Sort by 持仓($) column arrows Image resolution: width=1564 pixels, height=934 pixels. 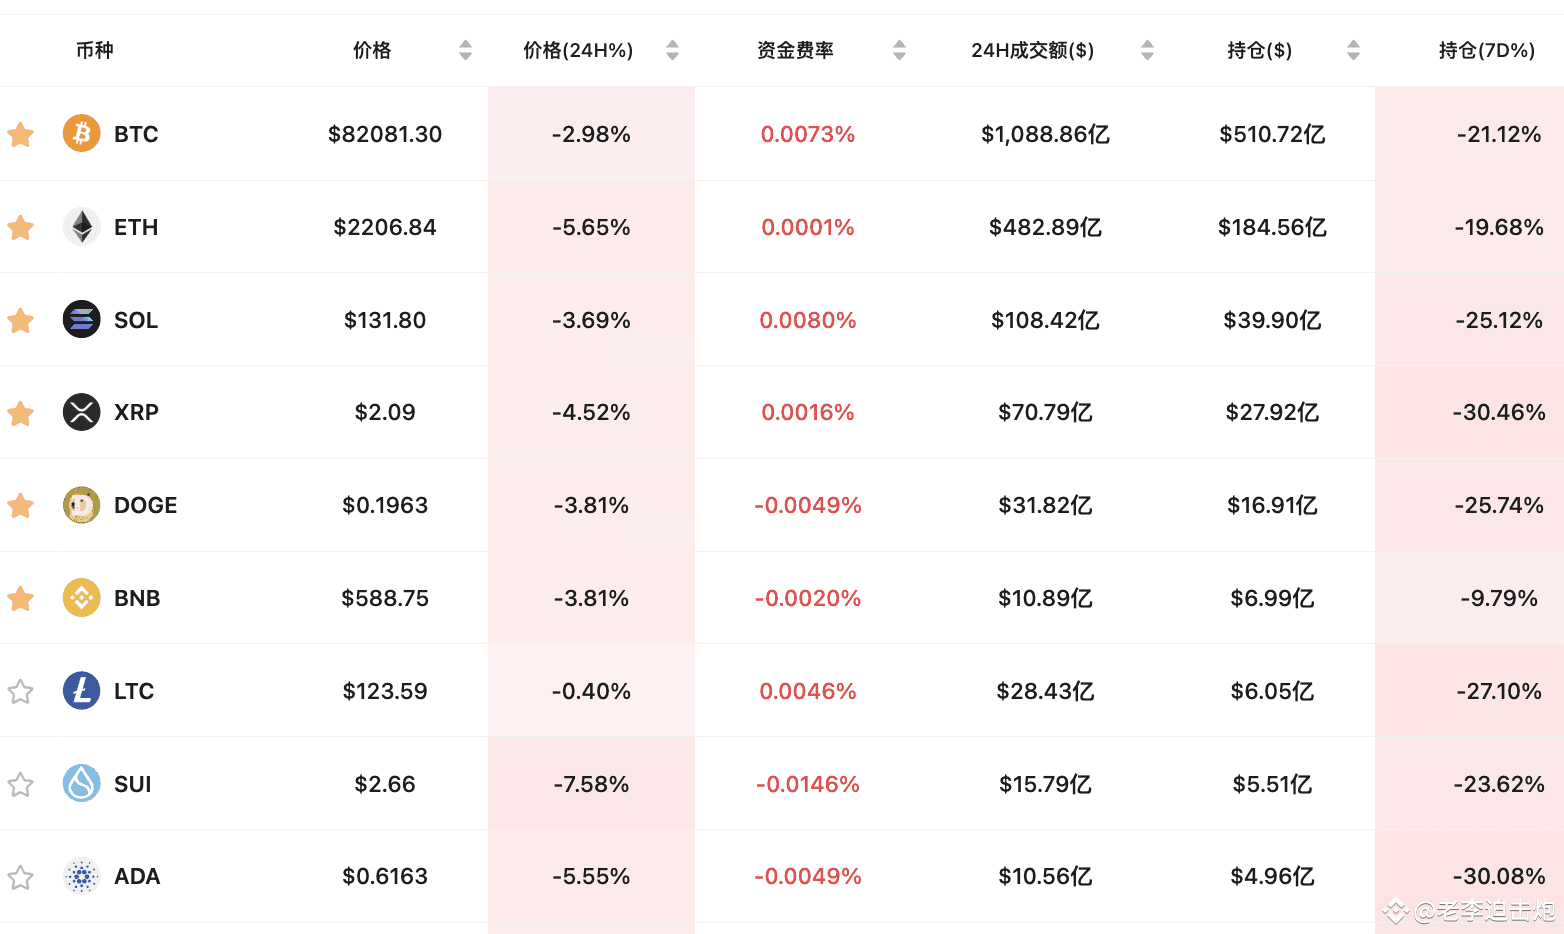[x=1351, y=49]
